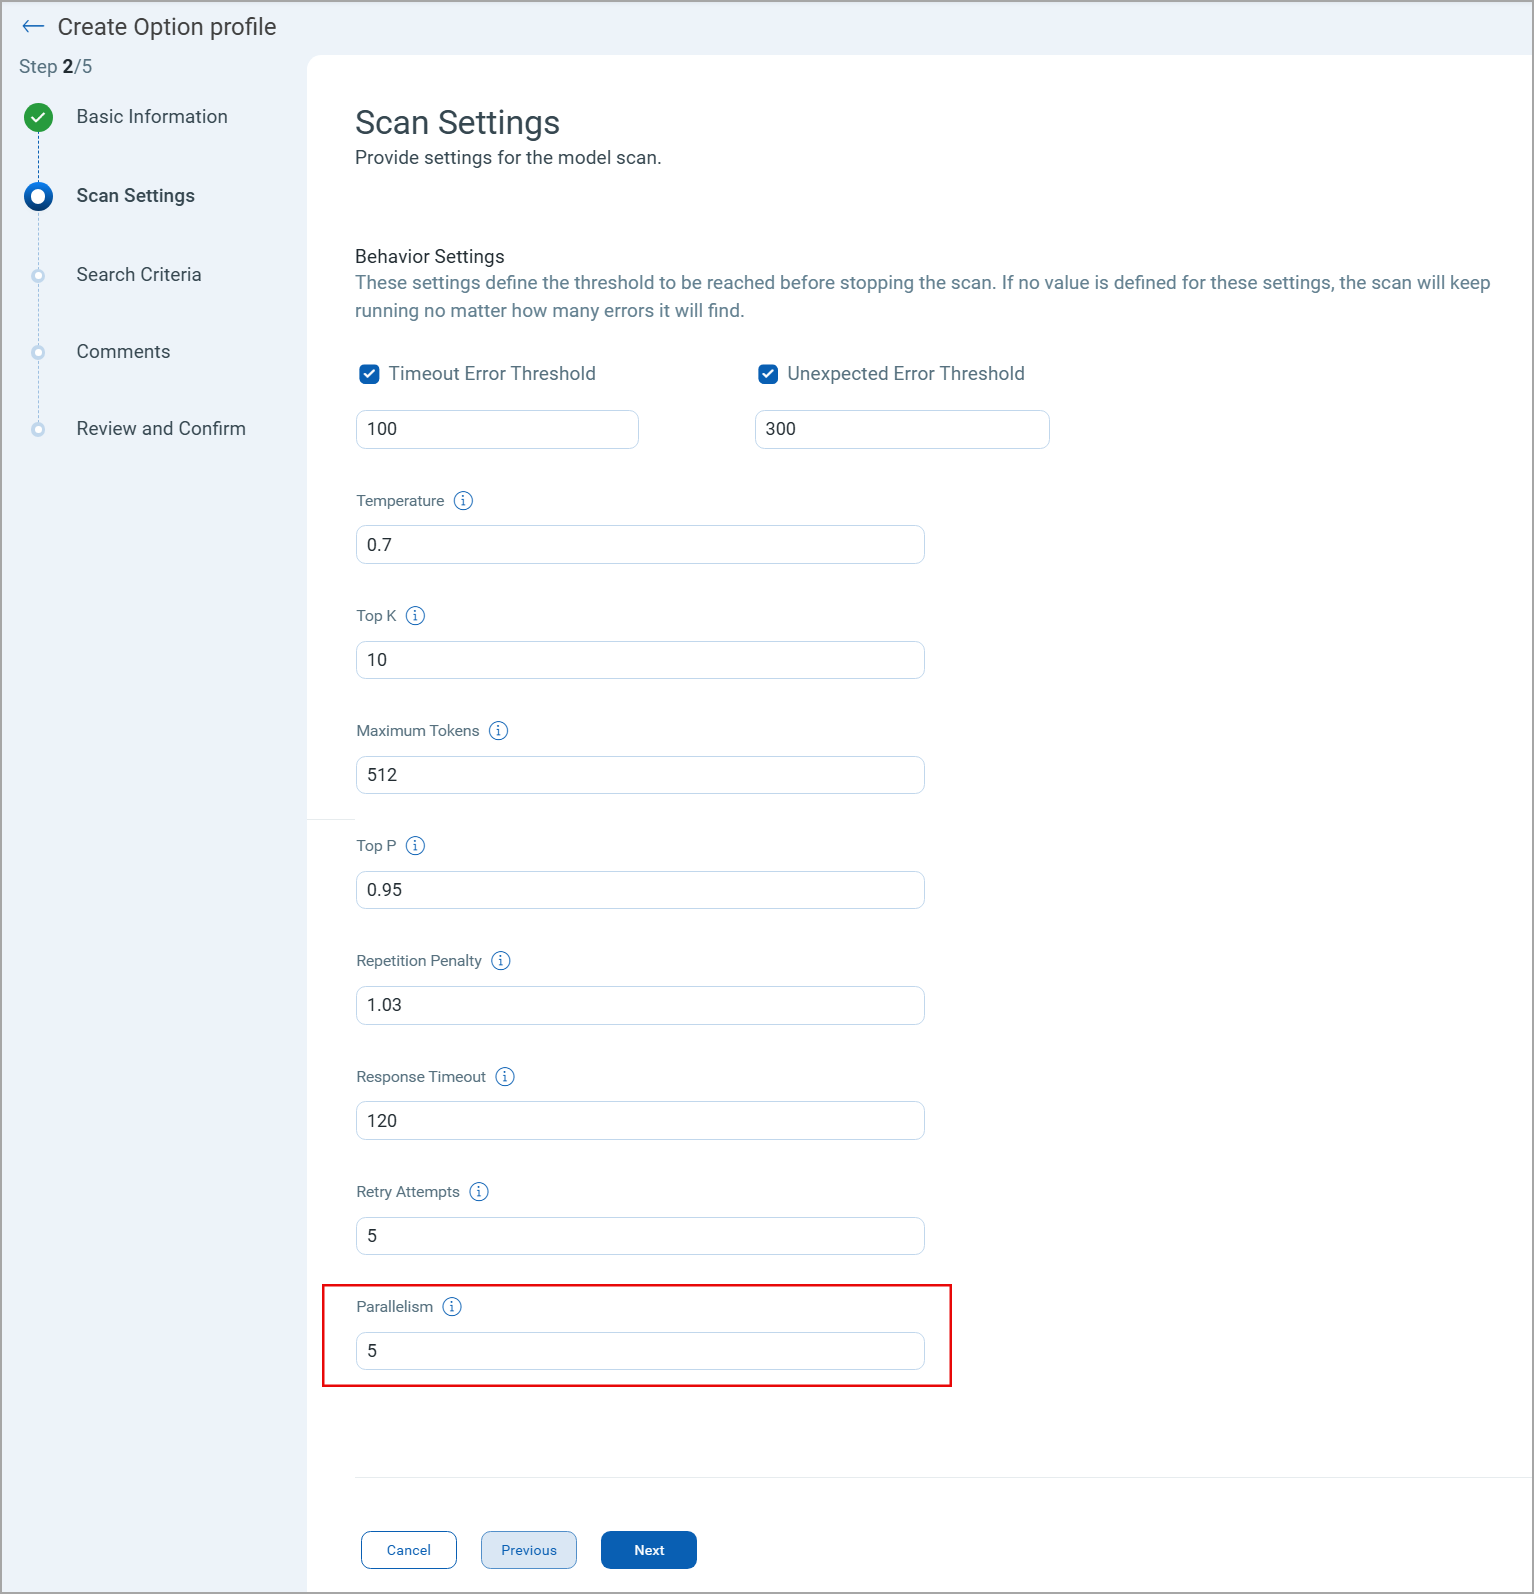This screenshot has height=1594, width=1534.
Task: Click the Retry Attempts input field
Action: pyautogui.click(x=640, y=1236)
